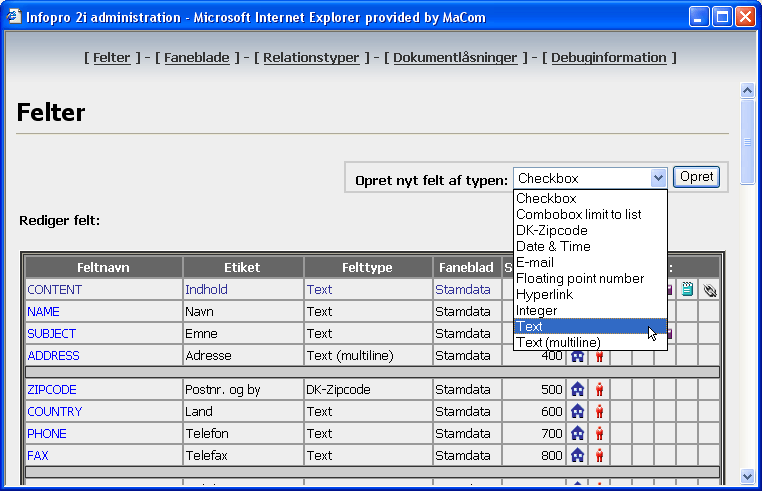Open the ADDRESS field link
This screenshot has width=762, height=491.
pyautogui.click(x=53, y=355)
